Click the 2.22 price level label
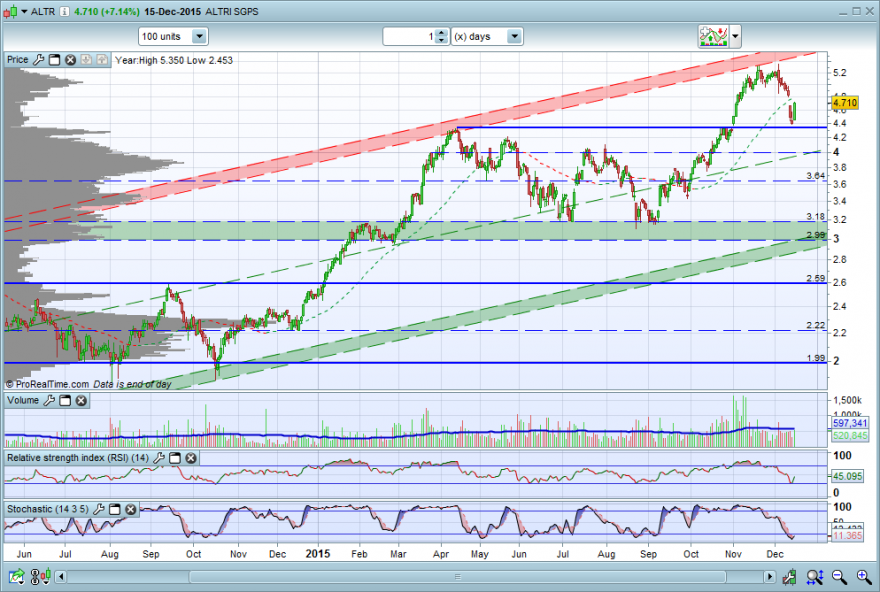This screenshot has height=592, width=880. tap(815, 325)
